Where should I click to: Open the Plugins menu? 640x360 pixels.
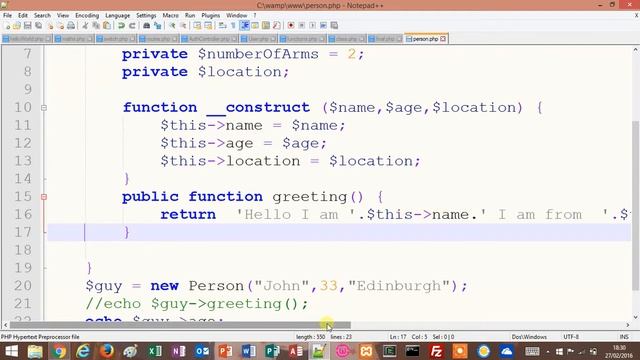pos(211,16)
